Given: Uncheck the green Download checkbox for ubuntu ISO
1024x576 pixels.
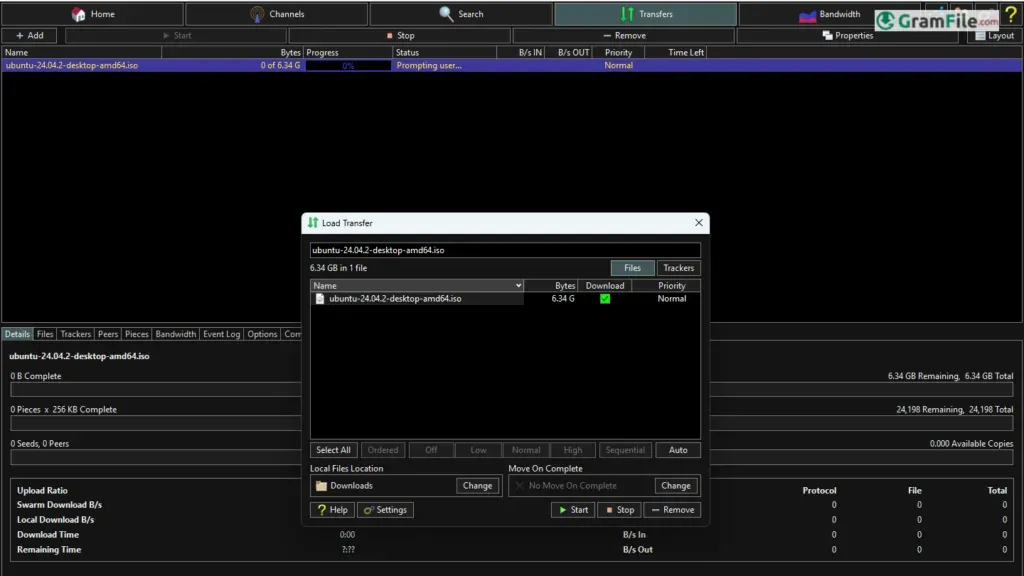Looking at the screenshot, I should coord(605,298).
